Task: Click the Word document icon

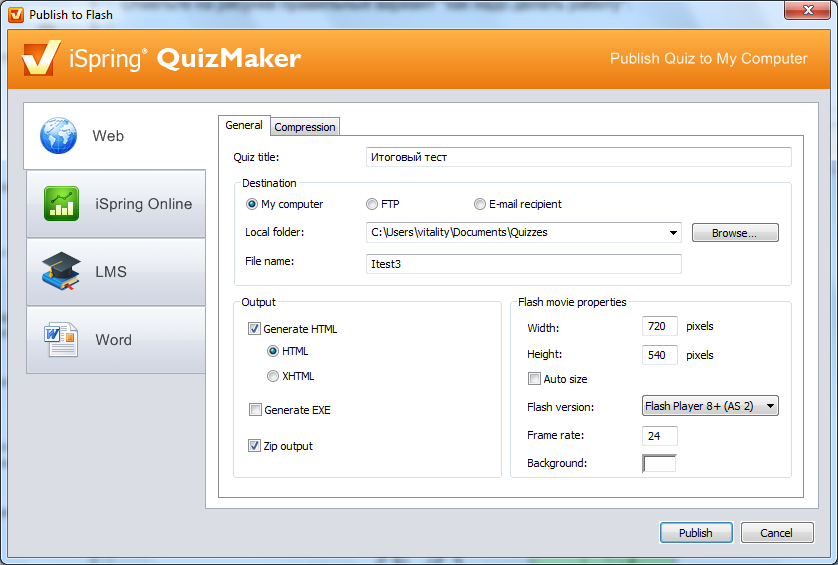Action: (60, 339)
